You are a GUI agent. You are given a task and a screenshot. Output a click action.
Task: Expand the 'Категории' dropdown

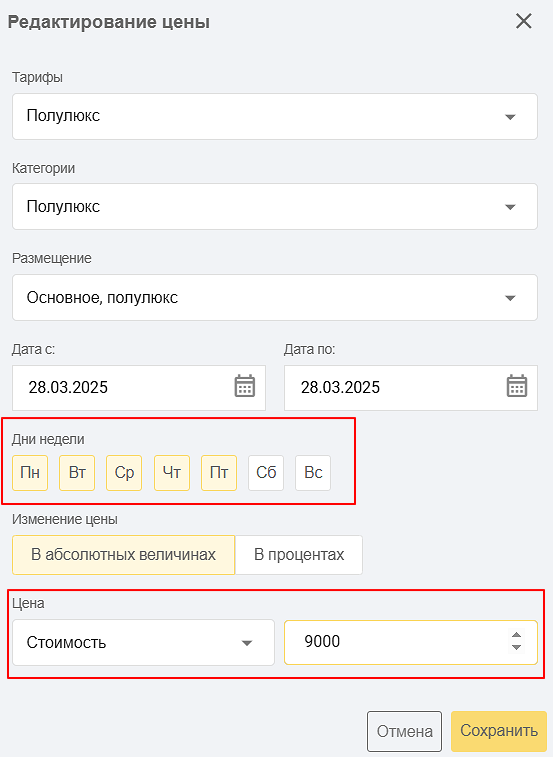(x=275, y=207)
